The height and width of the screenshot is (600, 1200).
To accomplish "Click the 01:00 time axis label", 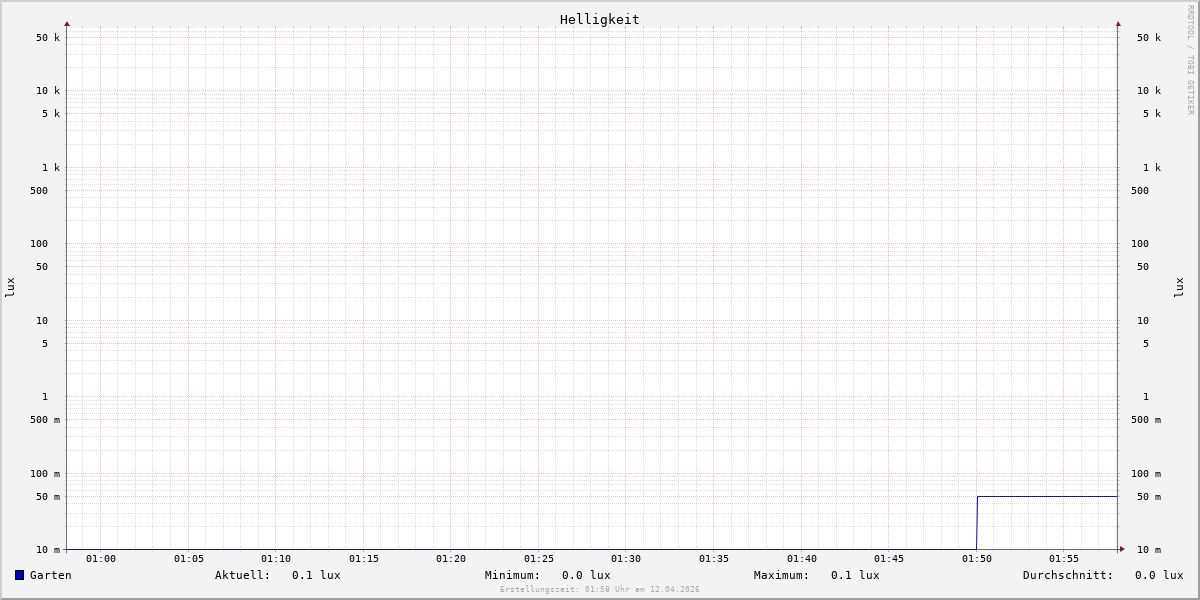I will pos(101,559).
